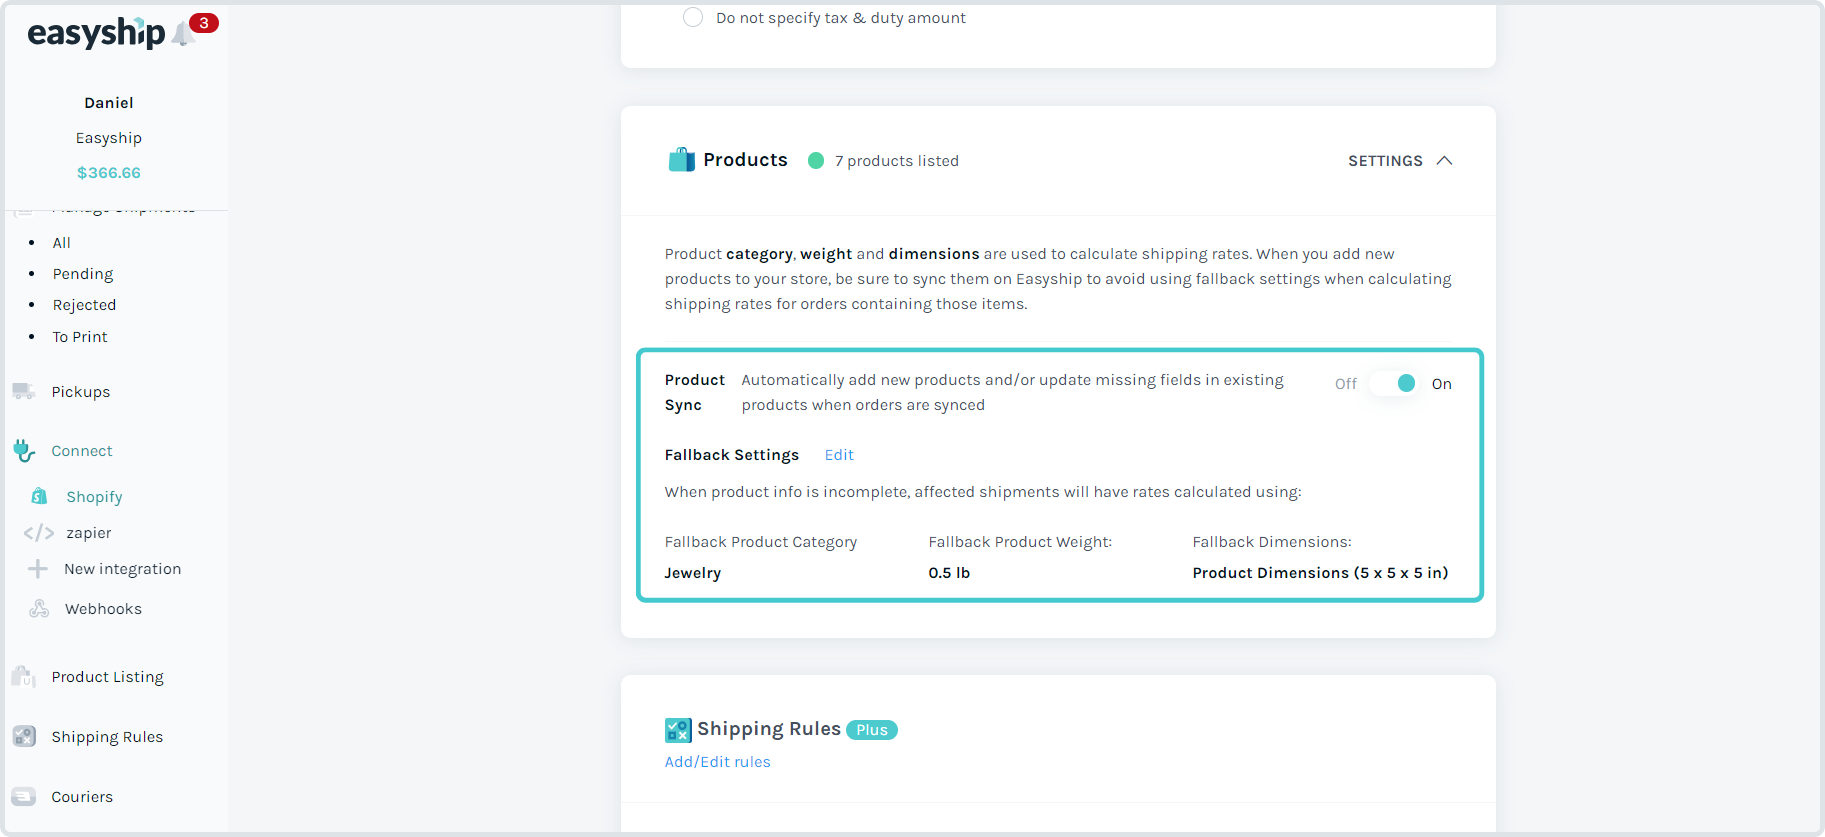Image resolution: width=1825 pixels, height=837 pixels.
Task: Click the New integration plus icon
Action: (x=38, y=569)
